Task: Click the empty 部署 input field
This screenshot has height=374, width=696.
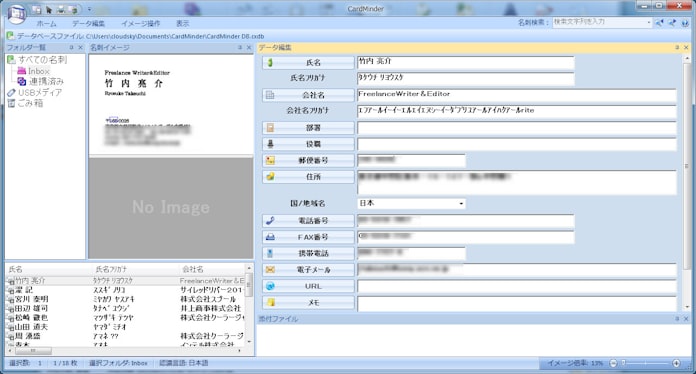Action: pos(517,128)
